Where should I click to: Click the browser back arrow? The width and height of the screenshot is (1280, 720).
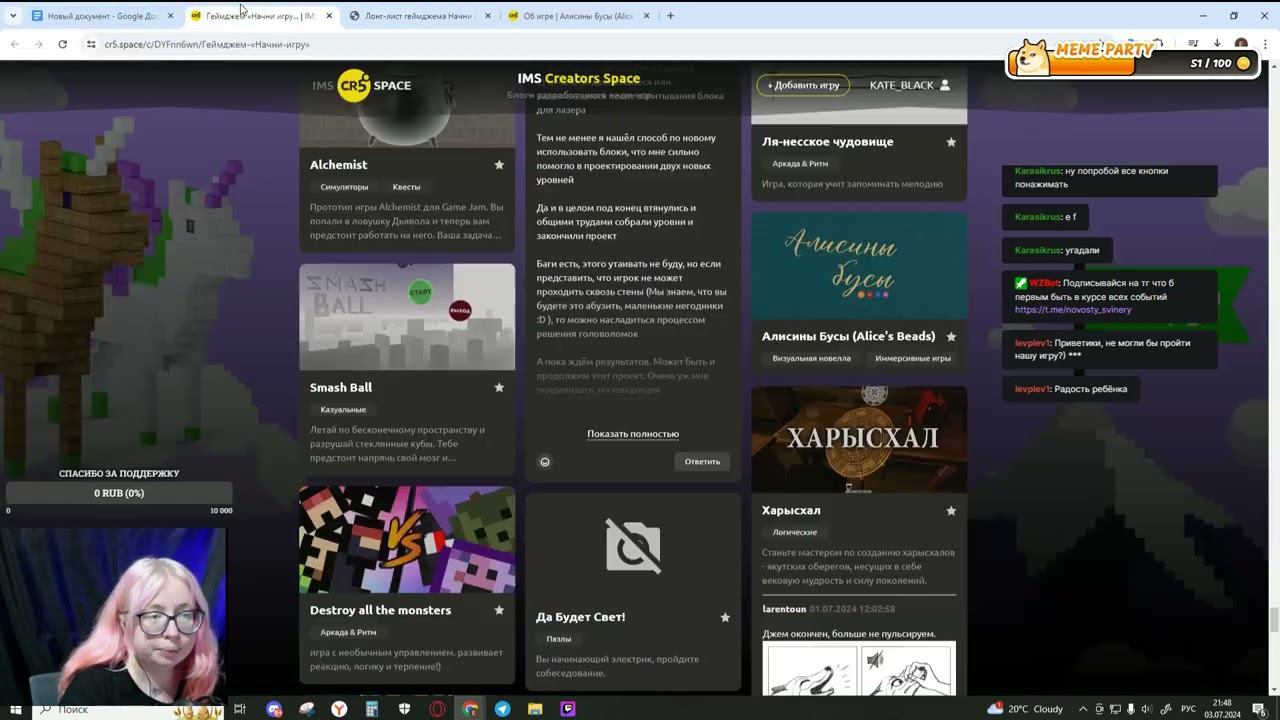click(x=14, y=44)
